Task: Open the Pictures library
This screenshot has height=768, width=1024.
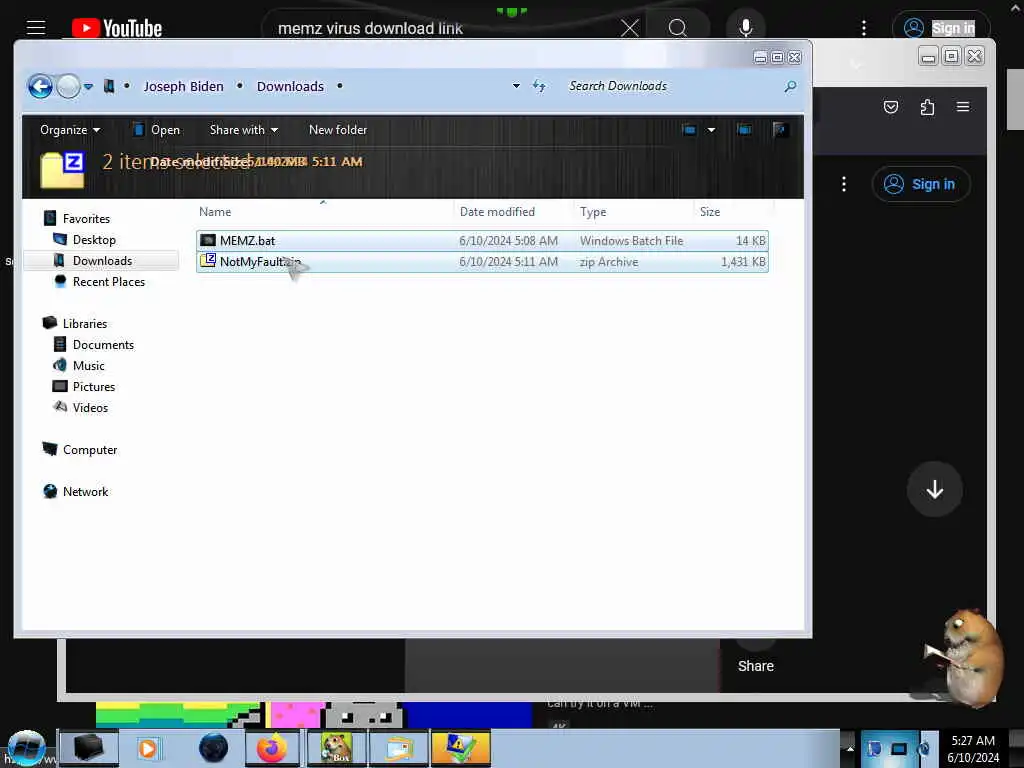Action: tap(93, 387)
